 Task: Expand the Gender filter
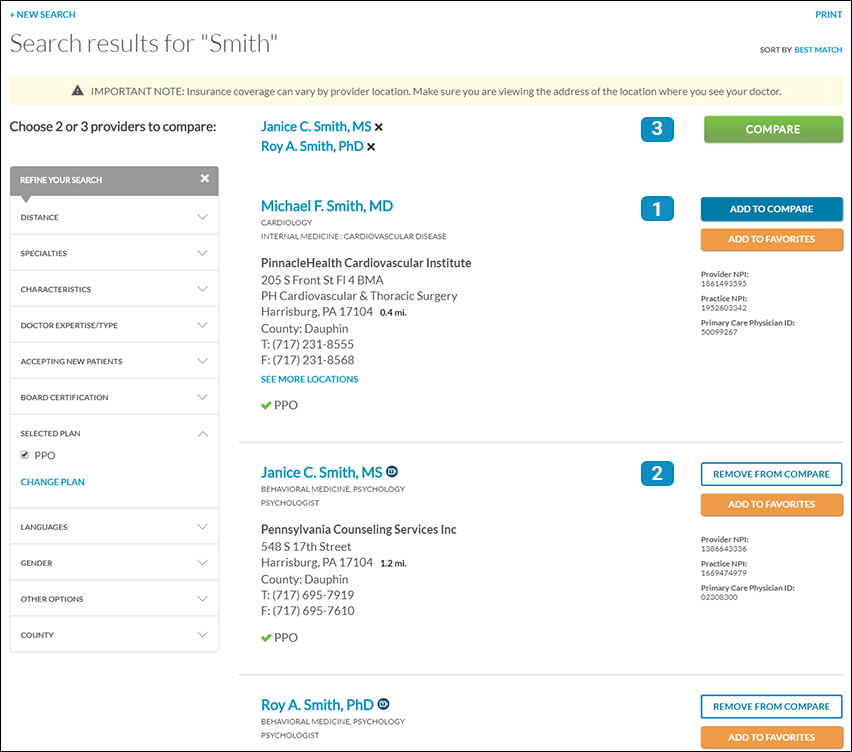click(202, 563)
